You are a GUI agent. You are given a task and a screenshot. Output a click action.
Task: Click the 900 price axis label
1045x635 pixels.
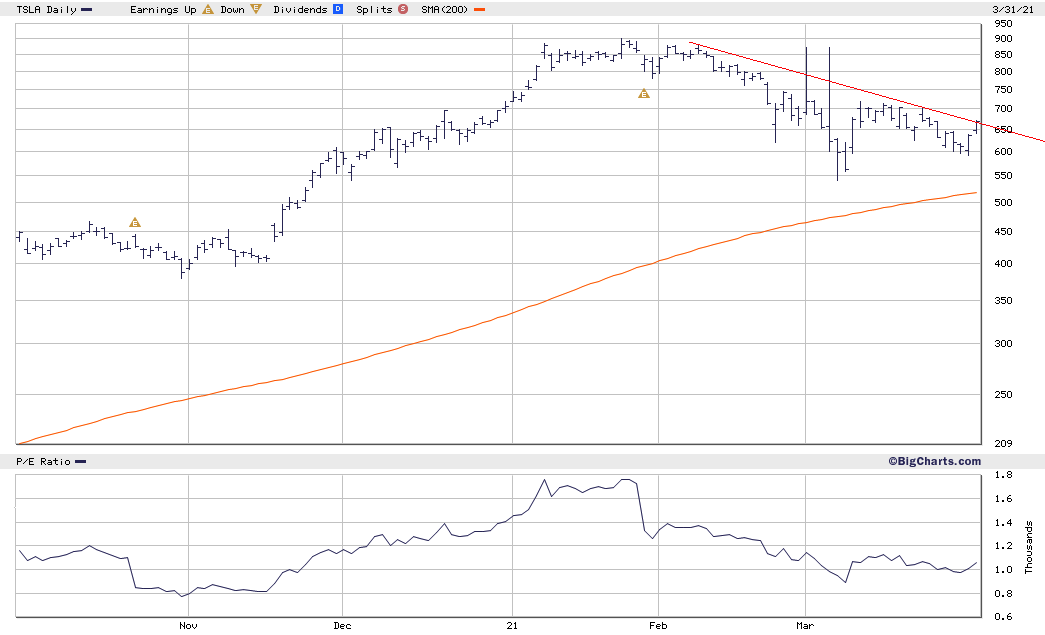click(x=1003, y=39)
